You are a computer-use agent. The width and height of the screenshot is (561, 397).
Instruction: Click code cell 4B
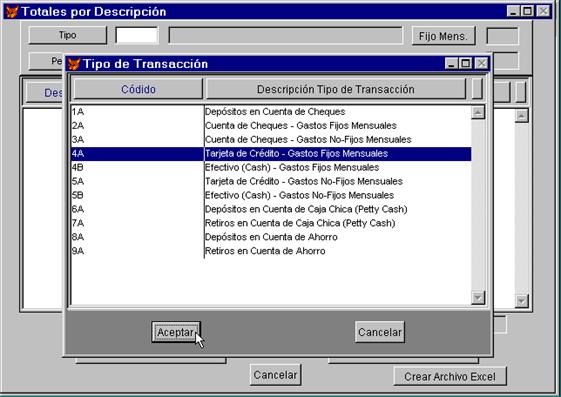pos(137,168)
